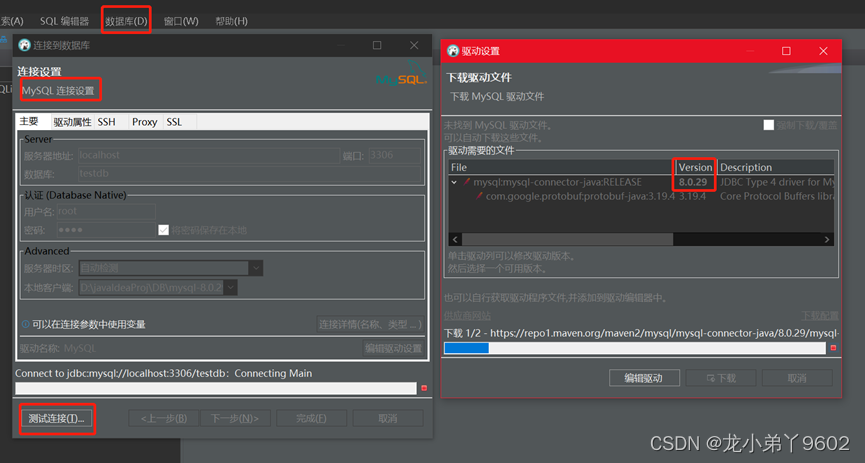Close the 驱动设置 window
This screenshot has width=865, height=463.
click(x=824, y=51)
